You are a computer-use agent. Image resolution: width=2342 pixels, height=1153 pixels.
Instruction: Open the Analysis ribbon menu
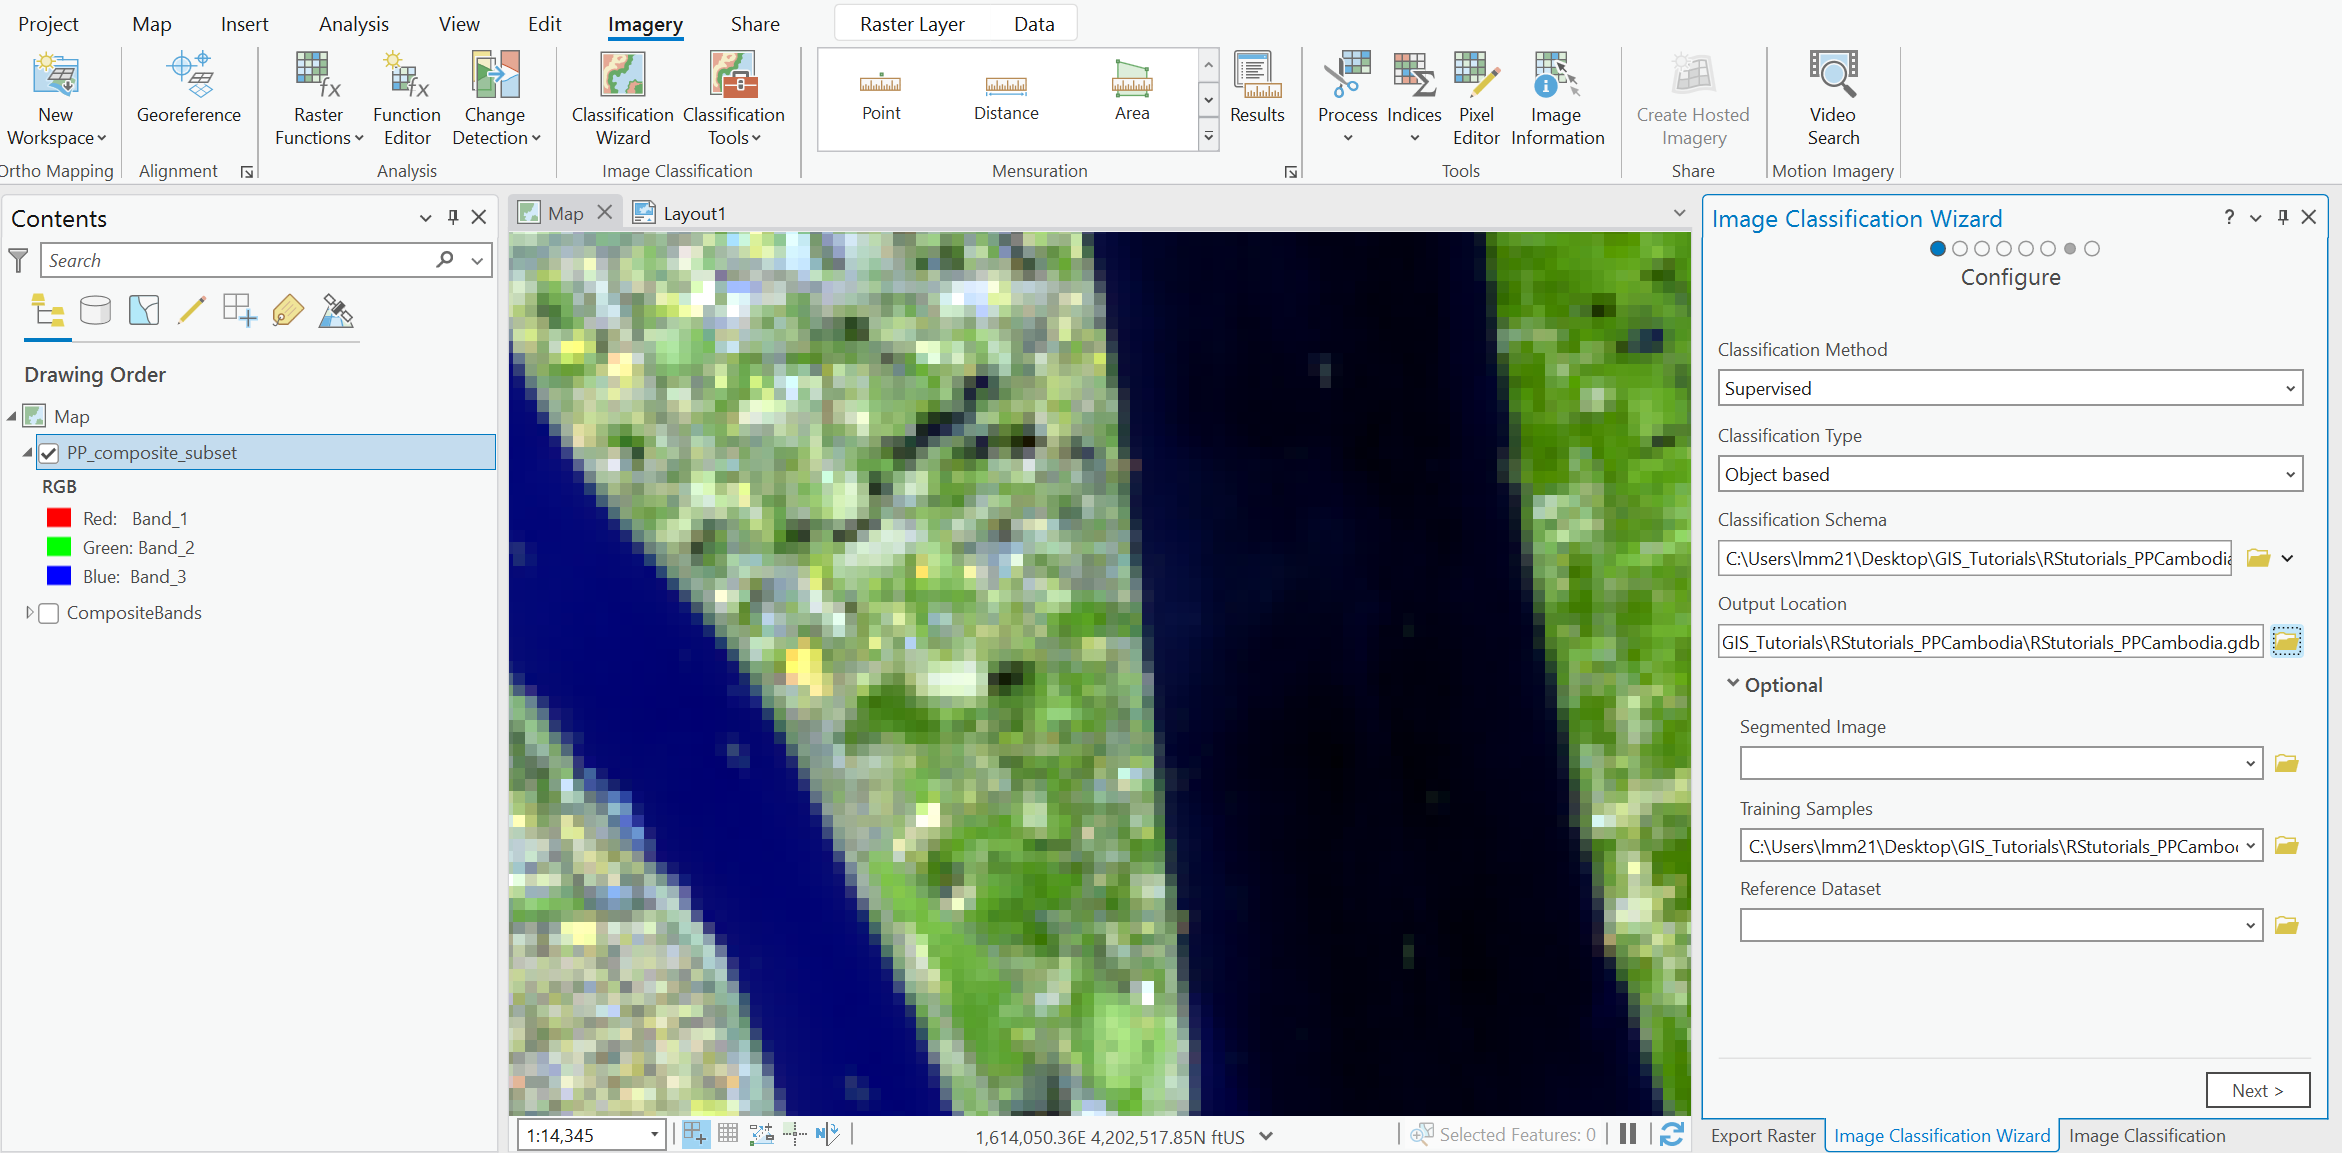tap(353, 23)
